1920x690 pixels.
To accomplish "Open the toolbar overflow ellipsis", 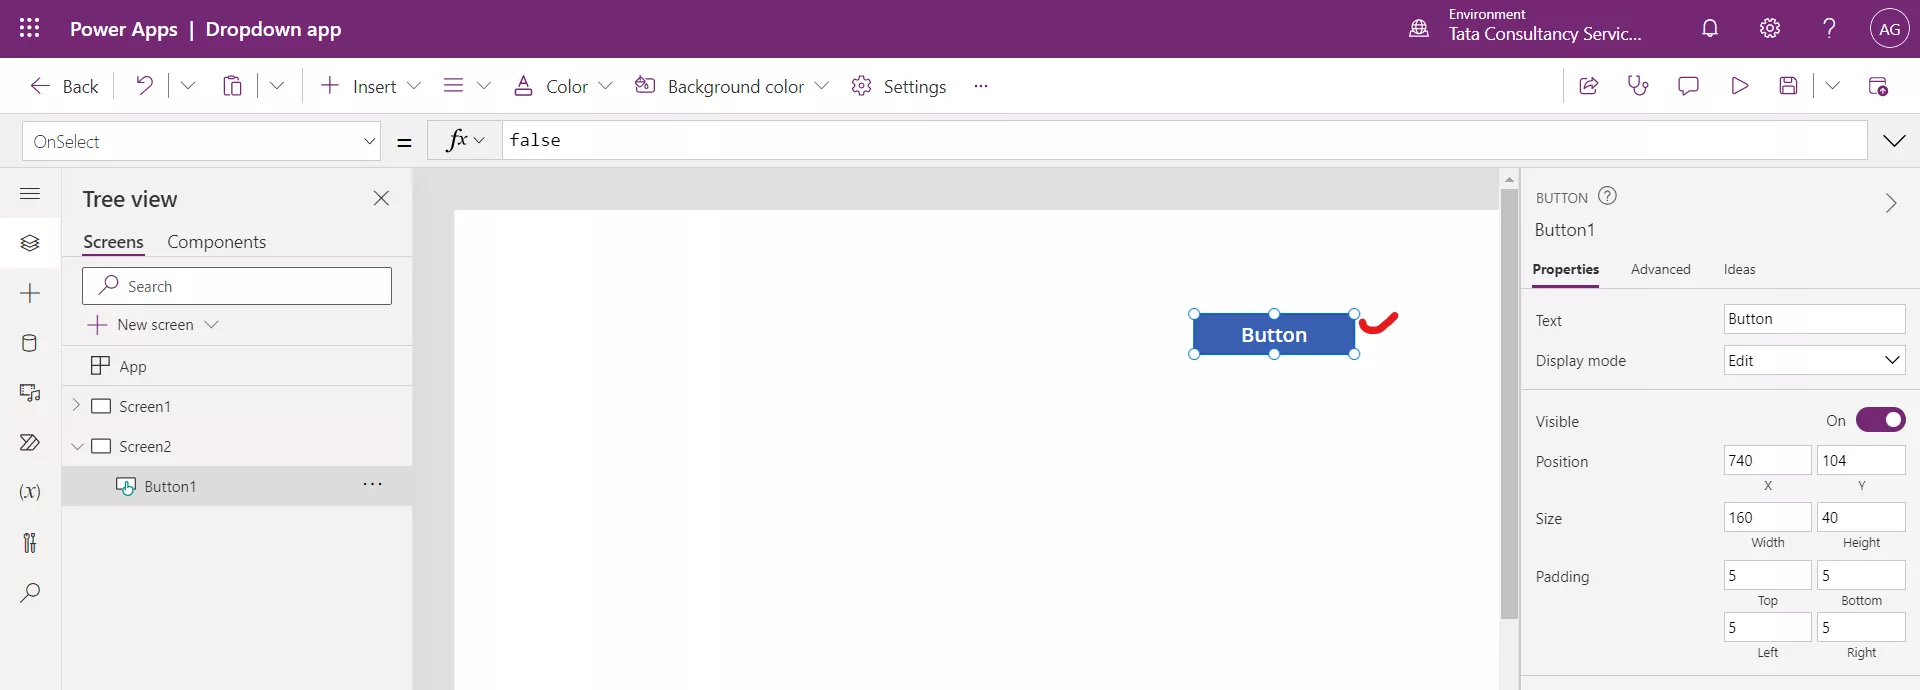I will tap(981, 86).
